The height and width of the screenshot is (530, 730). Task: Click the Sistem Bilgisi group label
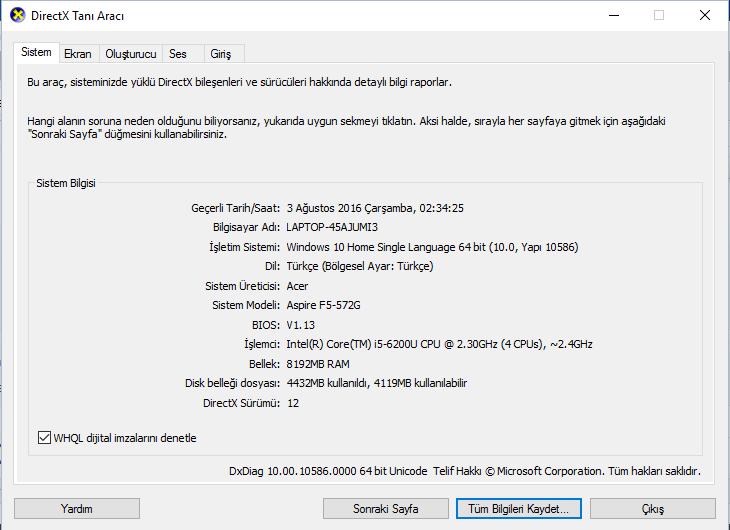66,183
